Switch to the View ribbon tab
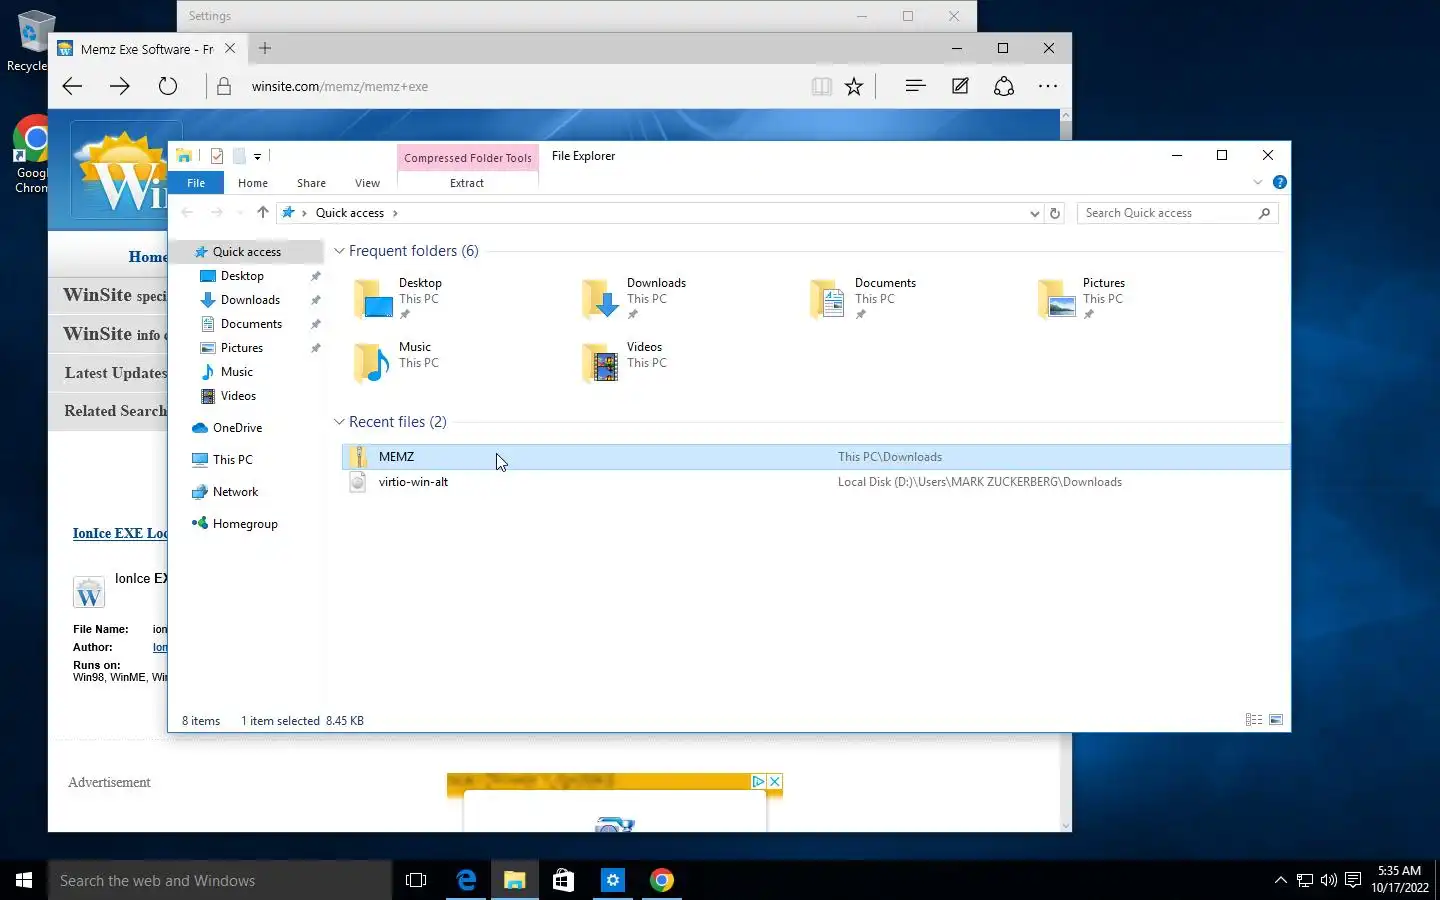This screenshot has height=900, width=1440. 367,183
